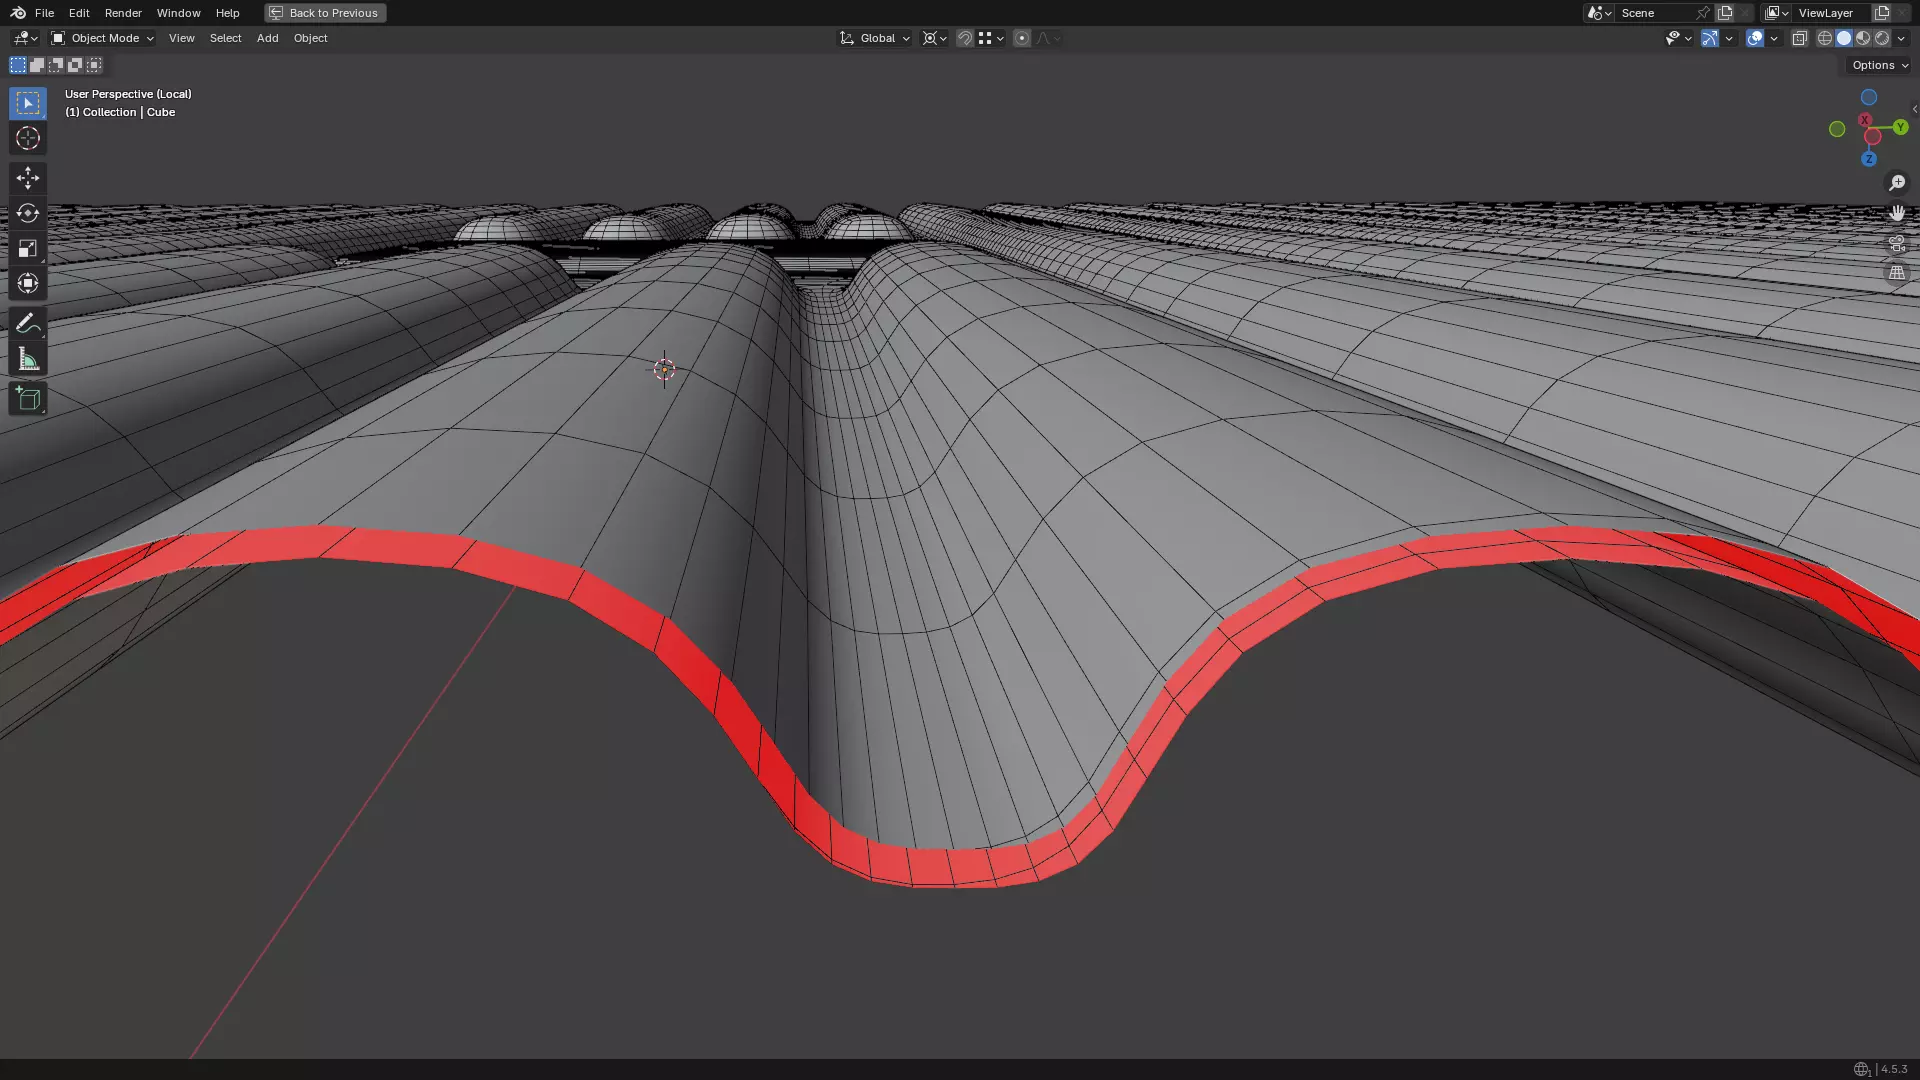Click Back to Previous button

(x=325, y=13)
